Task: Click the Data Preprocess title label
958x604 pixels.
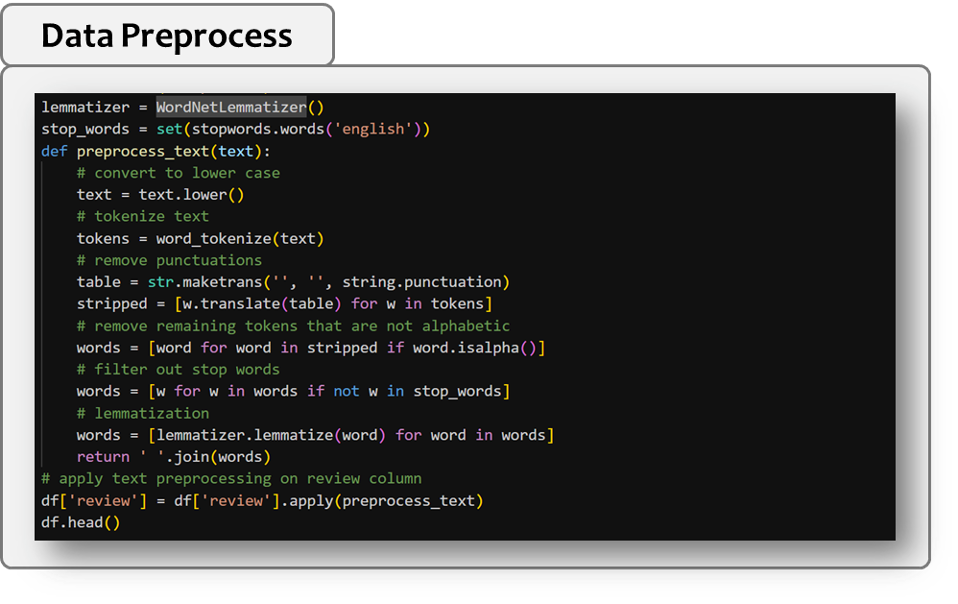Action: pos(167,35)
